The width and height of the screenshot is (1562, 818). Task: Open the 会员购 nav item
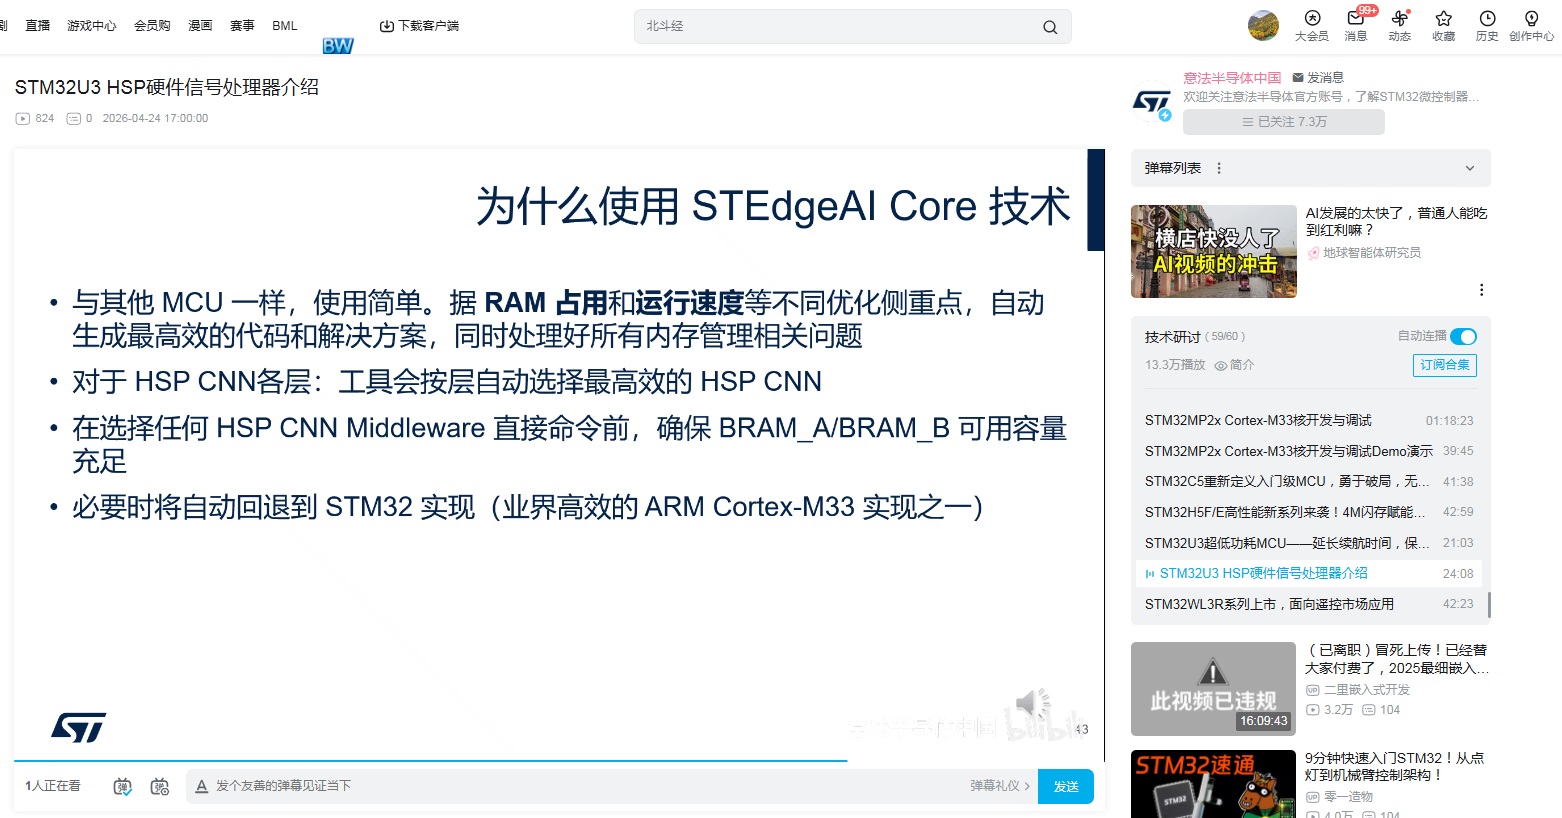152,26
